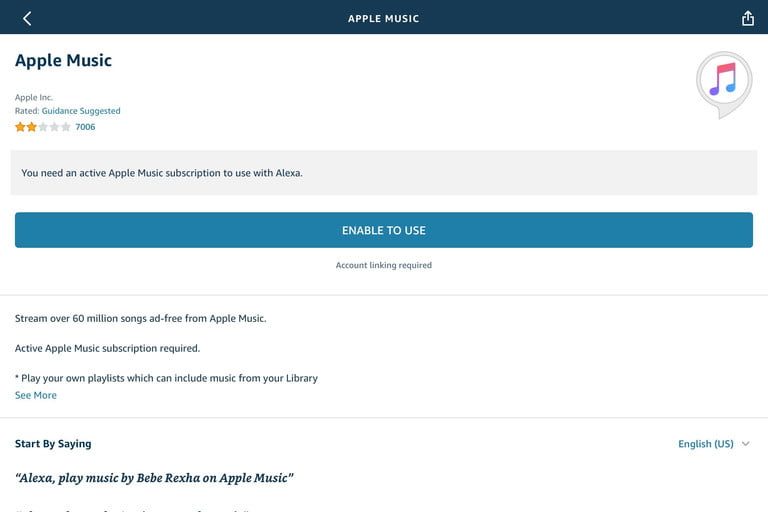Image resolution: width=768 pixels, height=512 pixels.
Task: Select 'Play your own playlists' line
Action: pyautogui.click(x=166, y=378)
